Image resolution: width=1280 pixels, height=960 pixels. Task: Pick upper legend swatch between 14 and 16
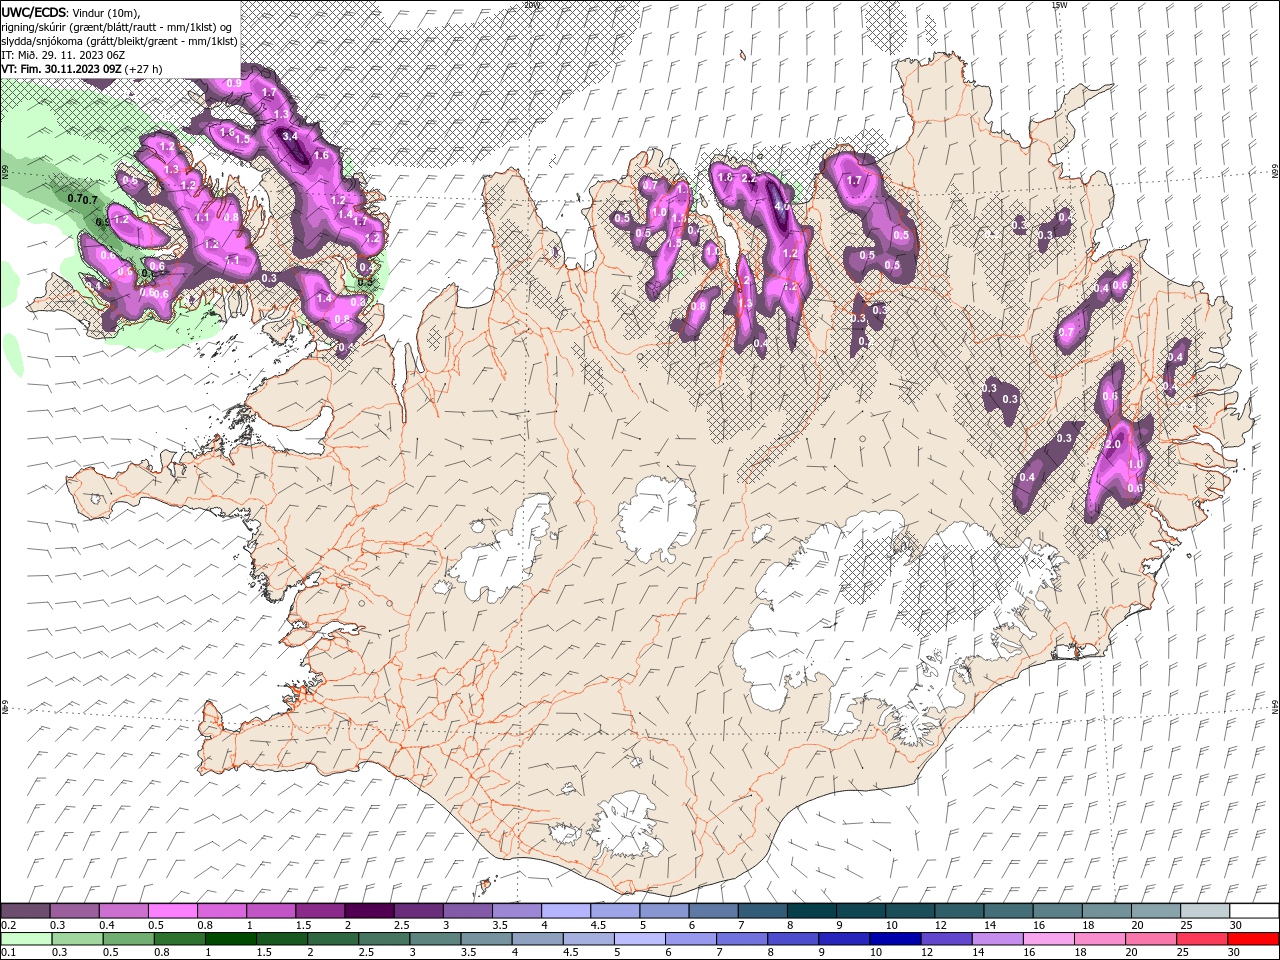[1008, 911]
